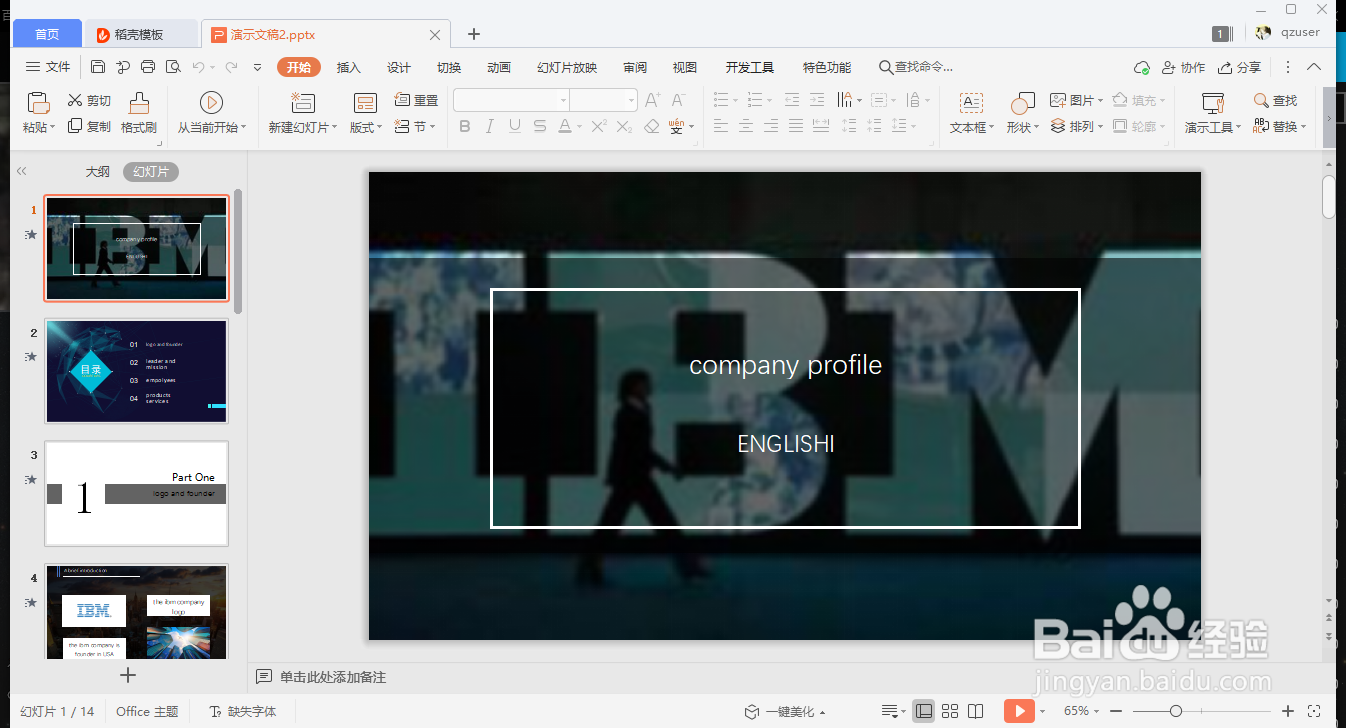The image size is (1346, 728).
Task: Toggle Bold formatting
Action: click(x=464, y=126)
